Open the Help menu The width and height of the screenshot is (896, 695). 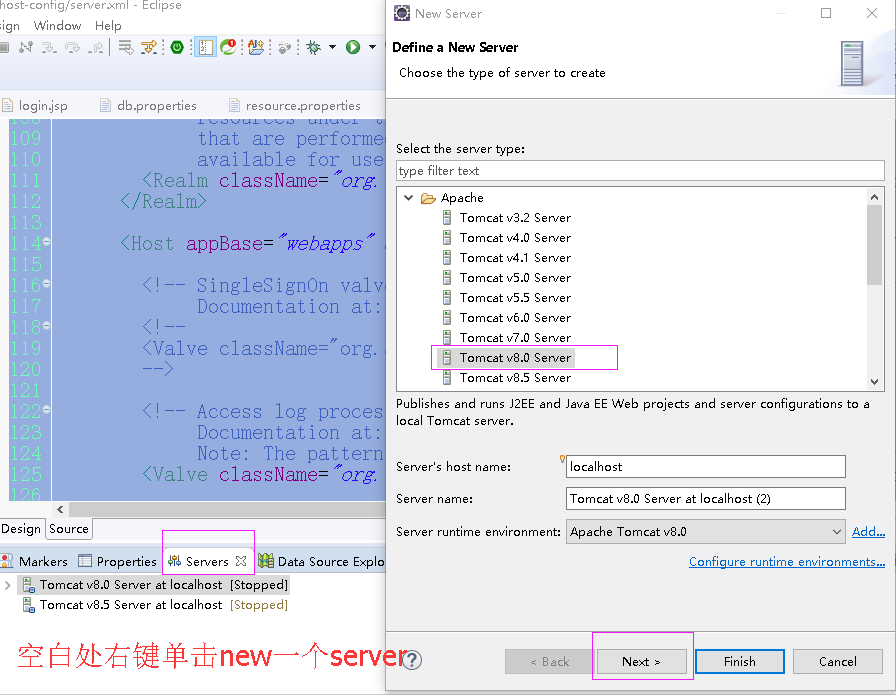[108, 25]
